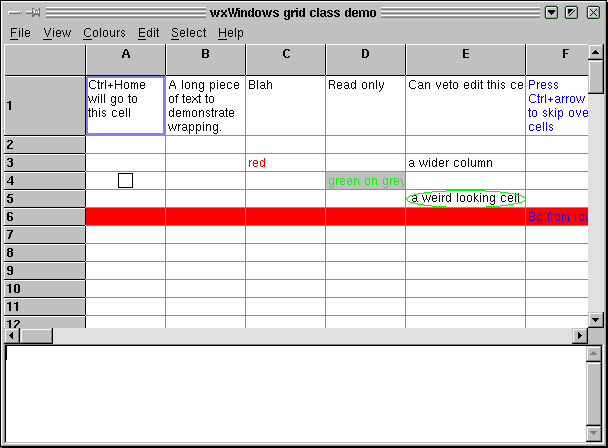Click the grid corner select-all label
608x448 pixels.
(45, 60)
